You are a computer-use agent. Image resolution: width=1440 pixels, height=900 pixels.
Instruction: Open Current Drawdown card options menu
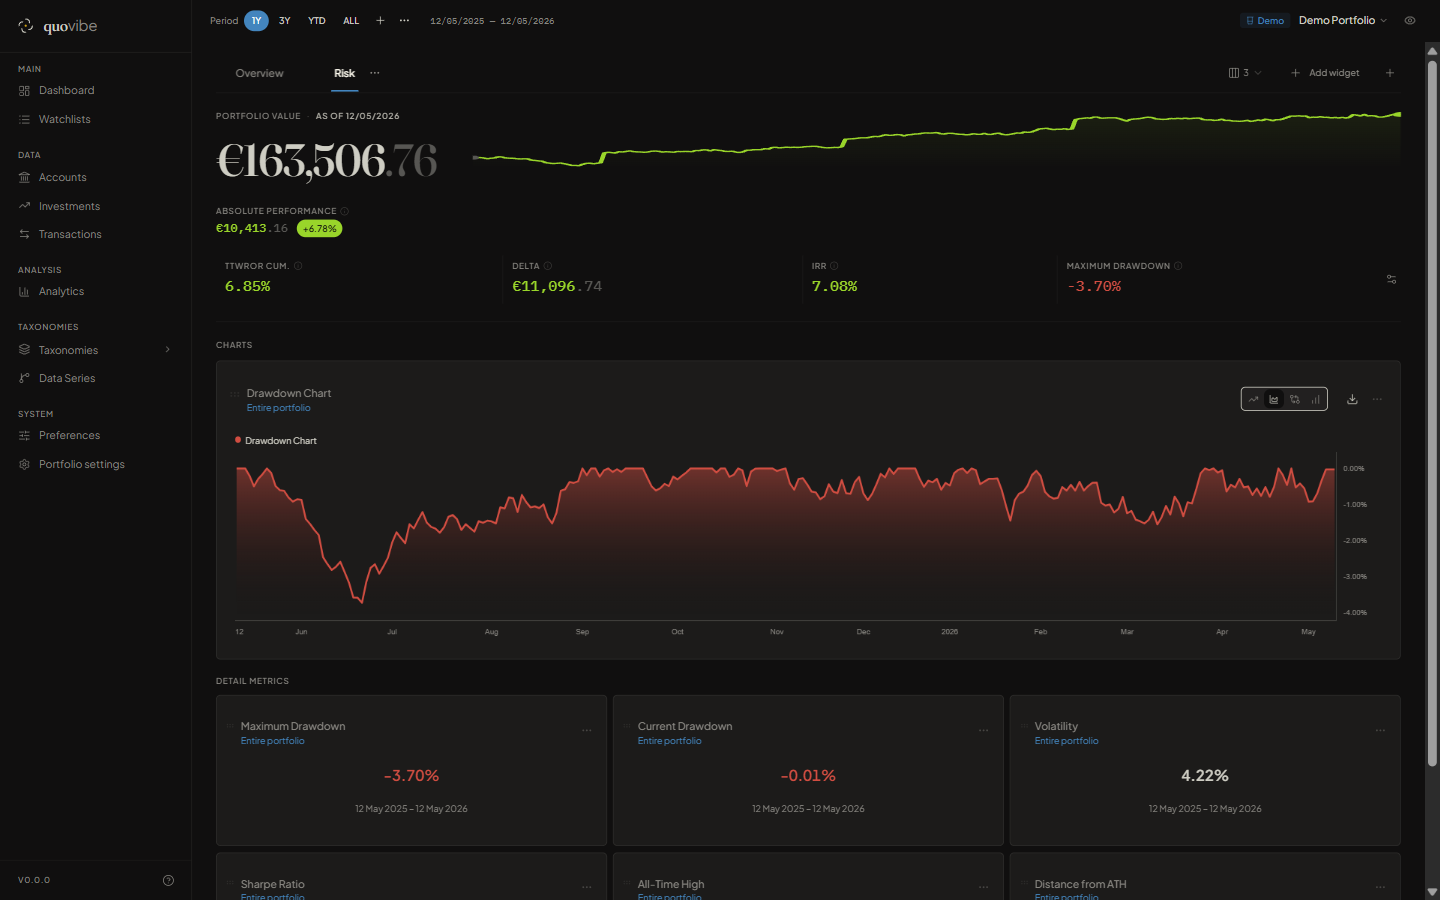click(984, 730)
